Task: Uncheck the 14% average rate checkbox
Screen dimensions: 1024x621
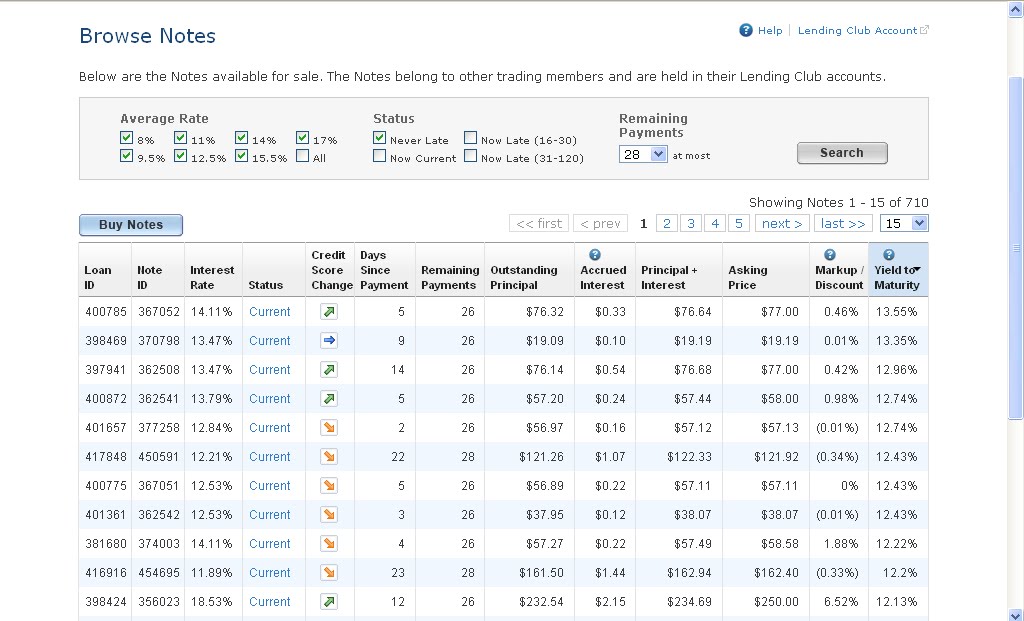Action: [x=242, y=138]
